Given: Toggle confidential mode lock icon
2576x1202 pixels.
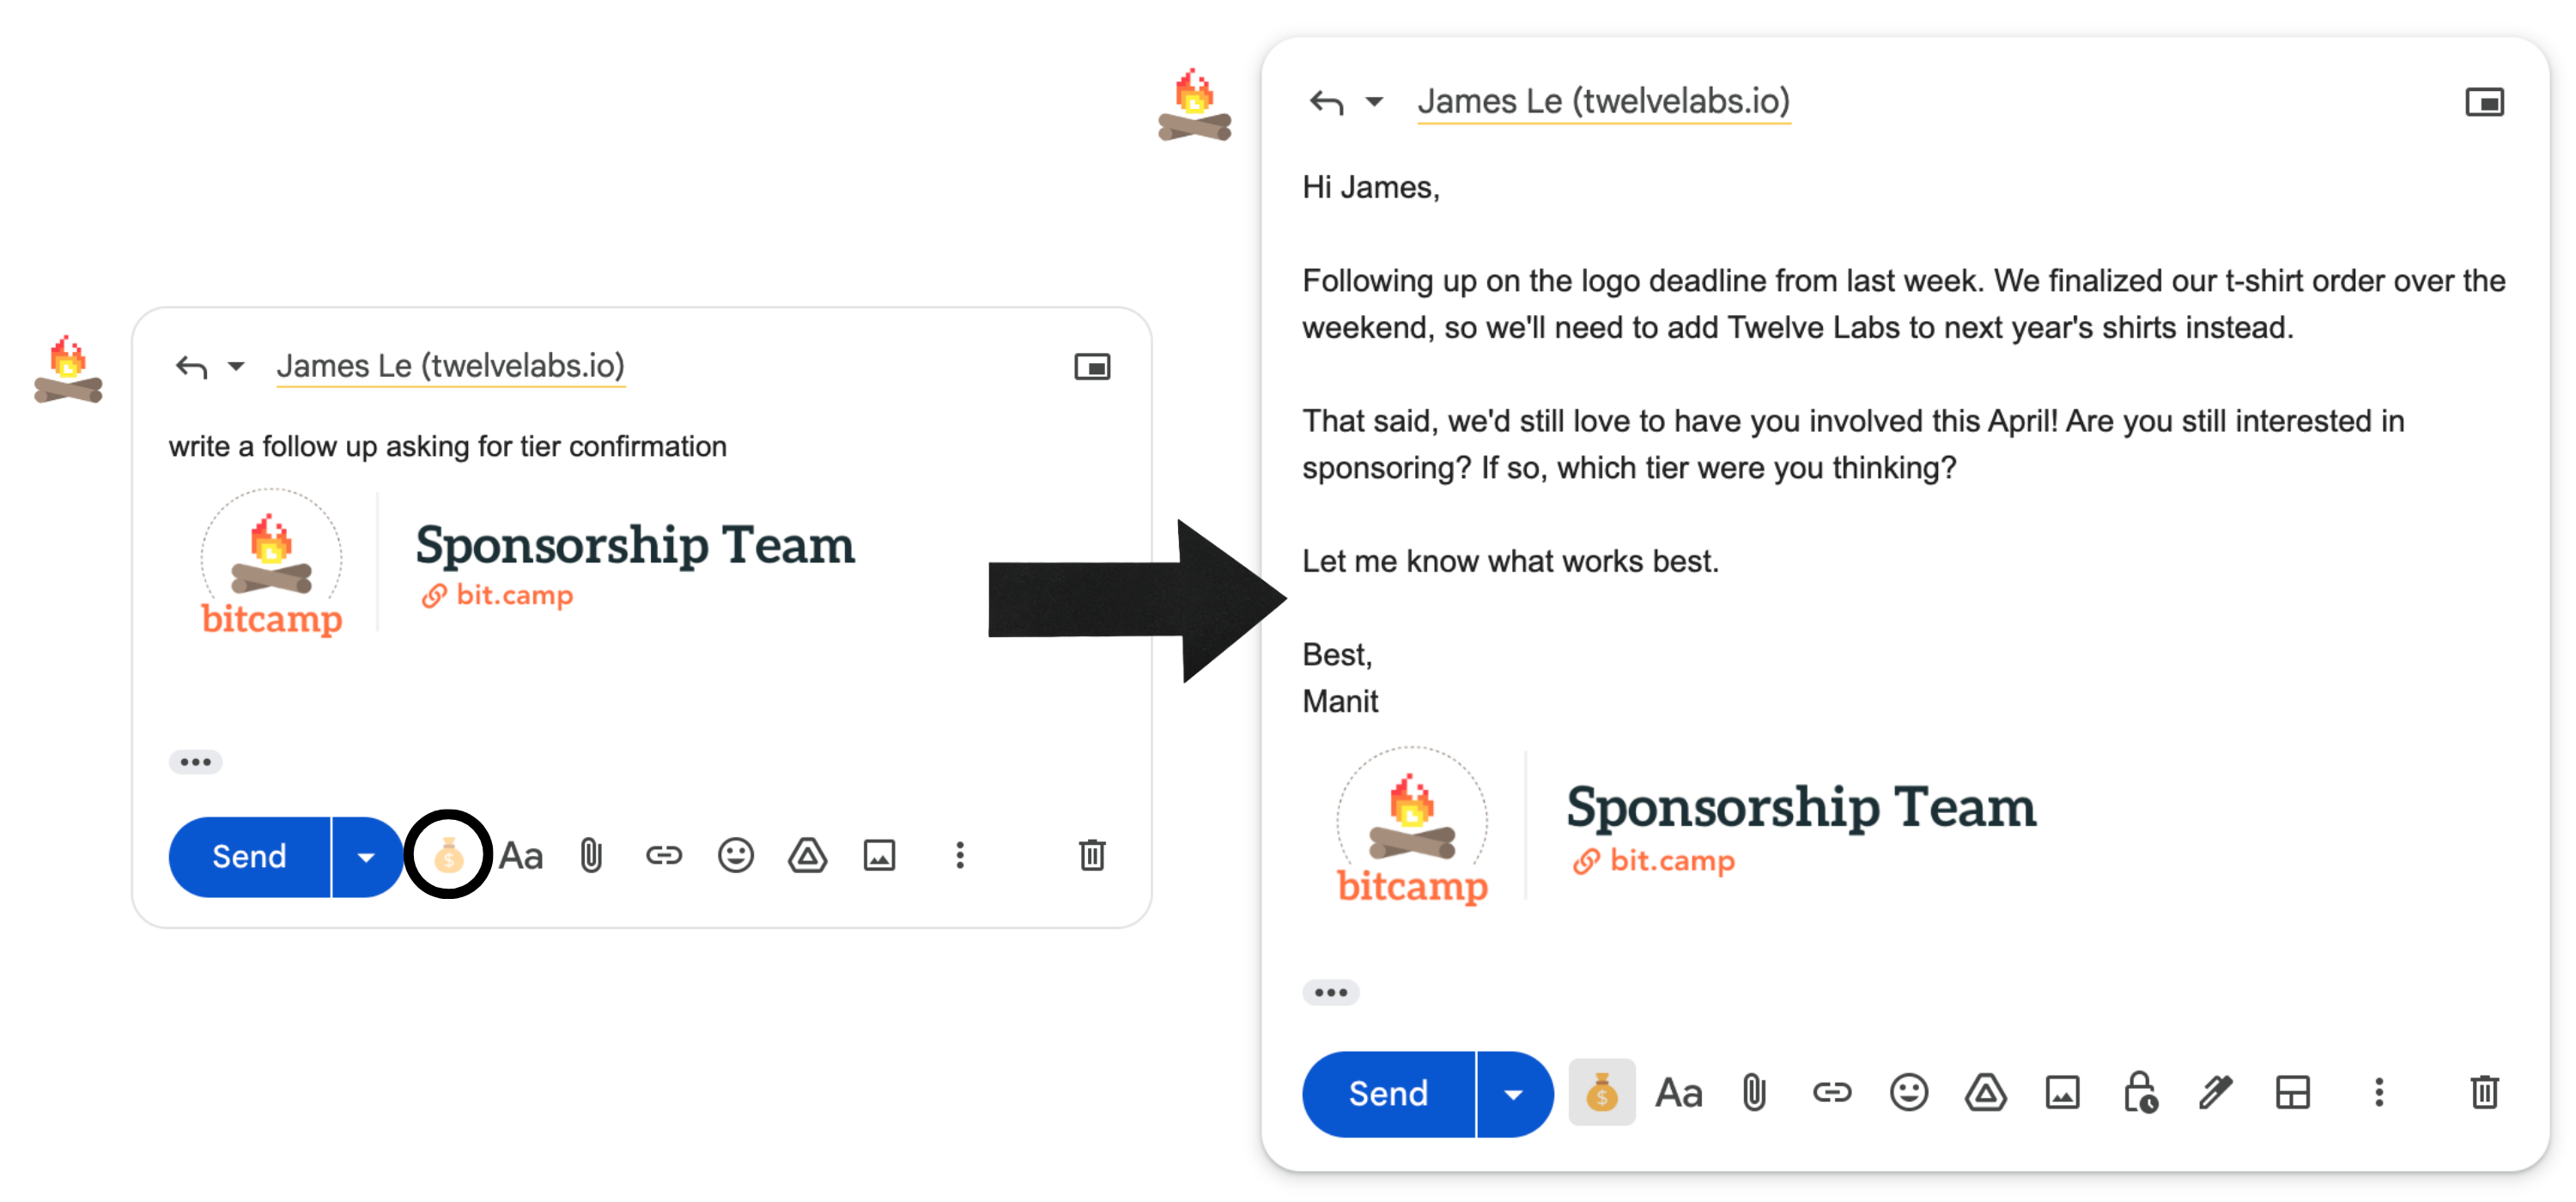Looking at the screenshot, I should pos(2139,1093).
